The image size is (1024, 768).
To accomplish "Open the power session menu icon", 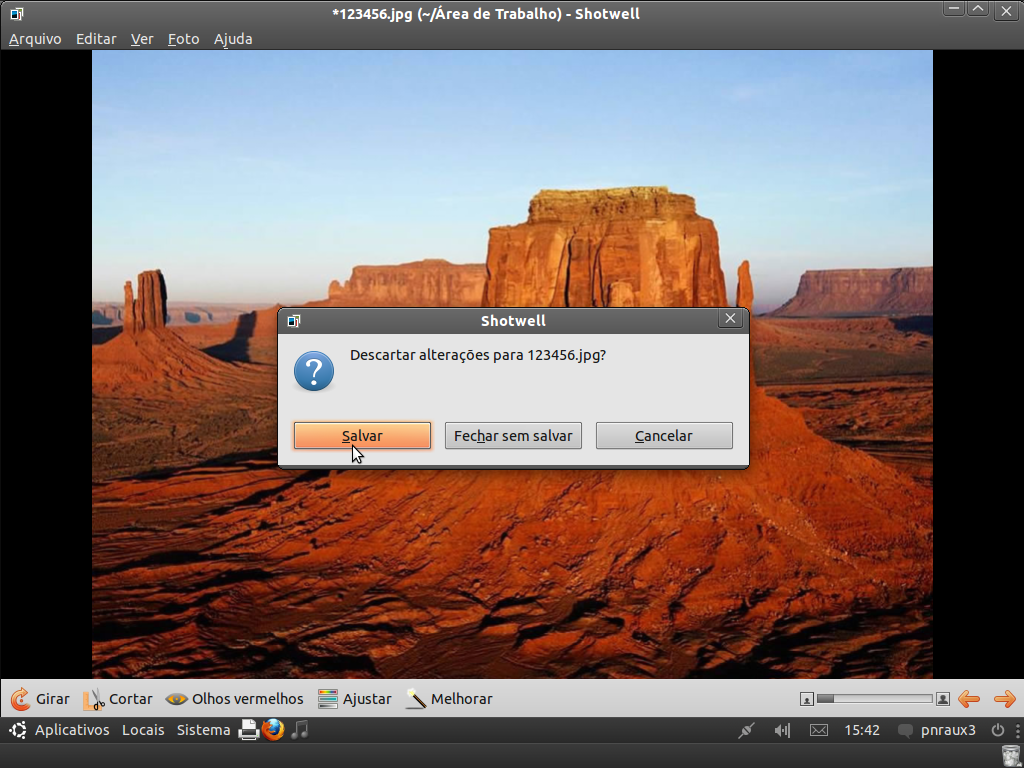I will click(998, 730).
